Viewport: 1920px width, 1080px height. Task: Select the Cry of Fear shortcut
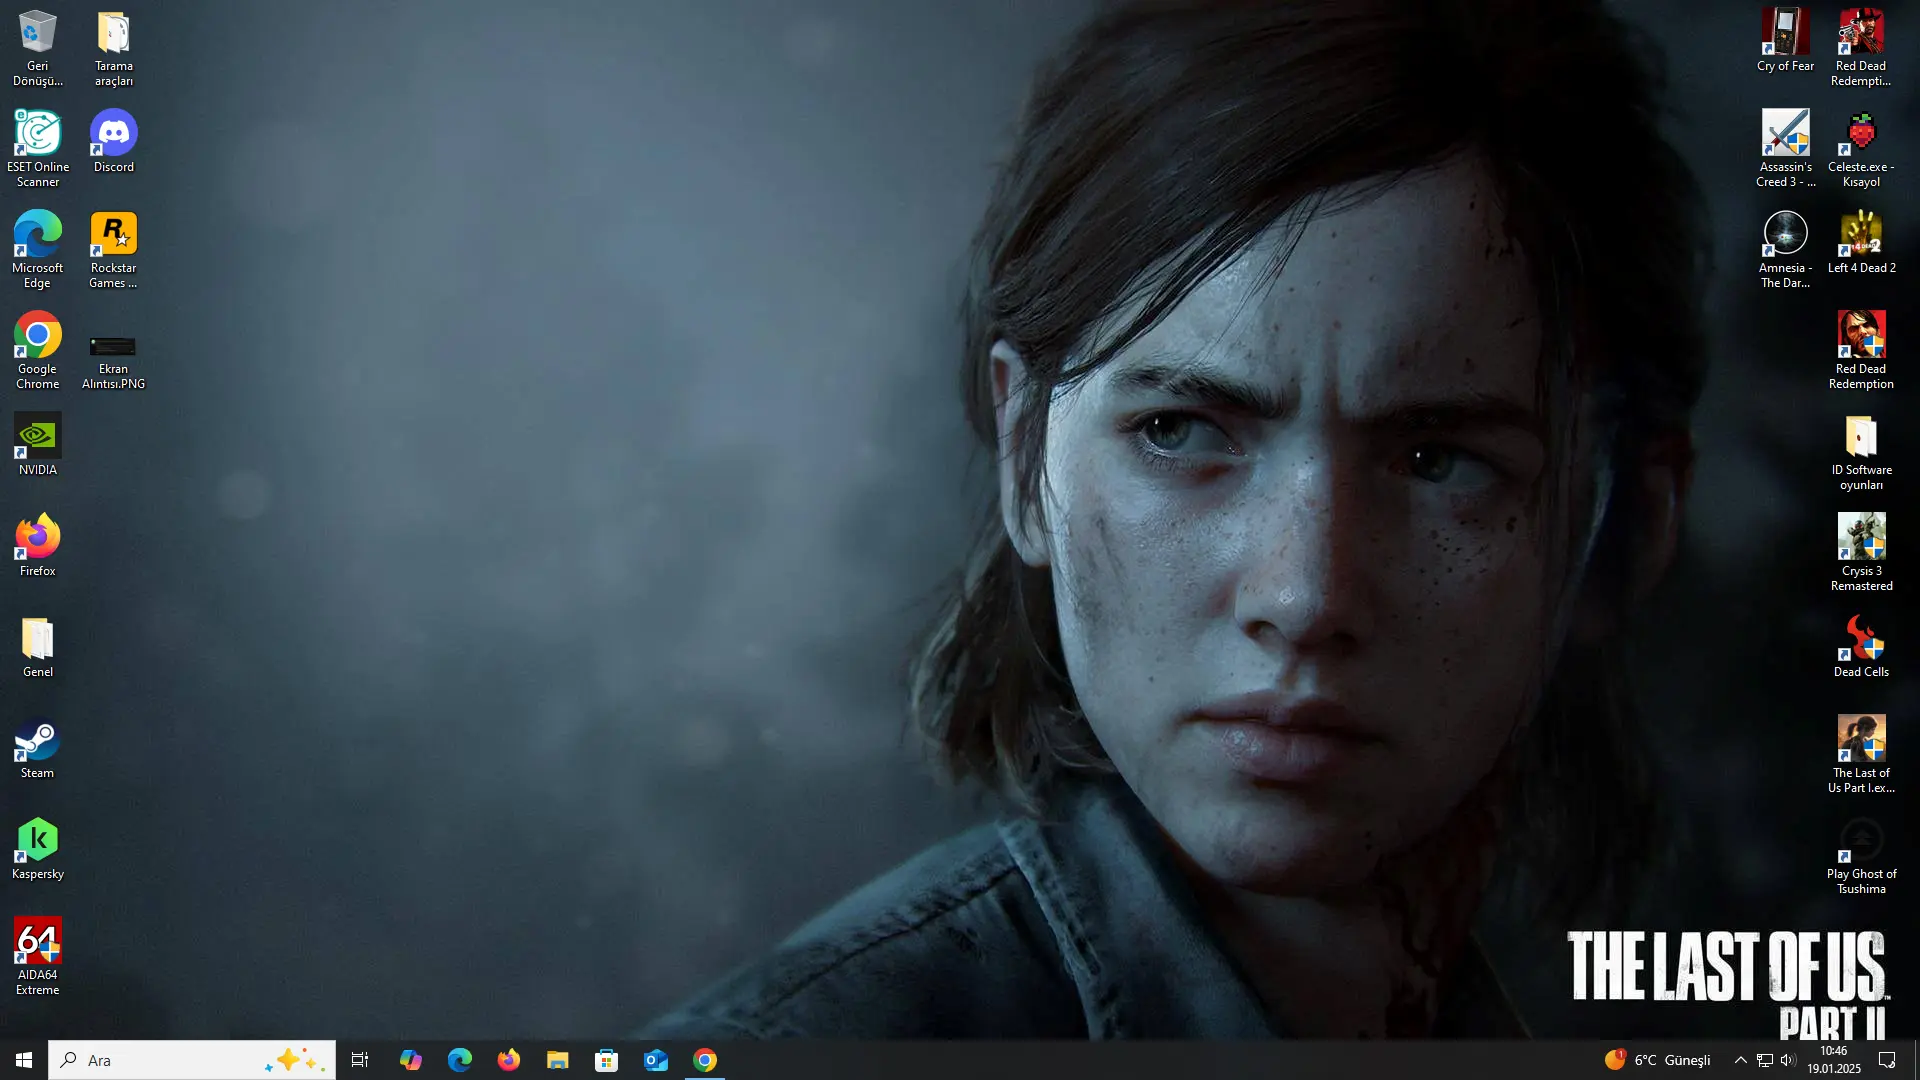coord(1785,41)
